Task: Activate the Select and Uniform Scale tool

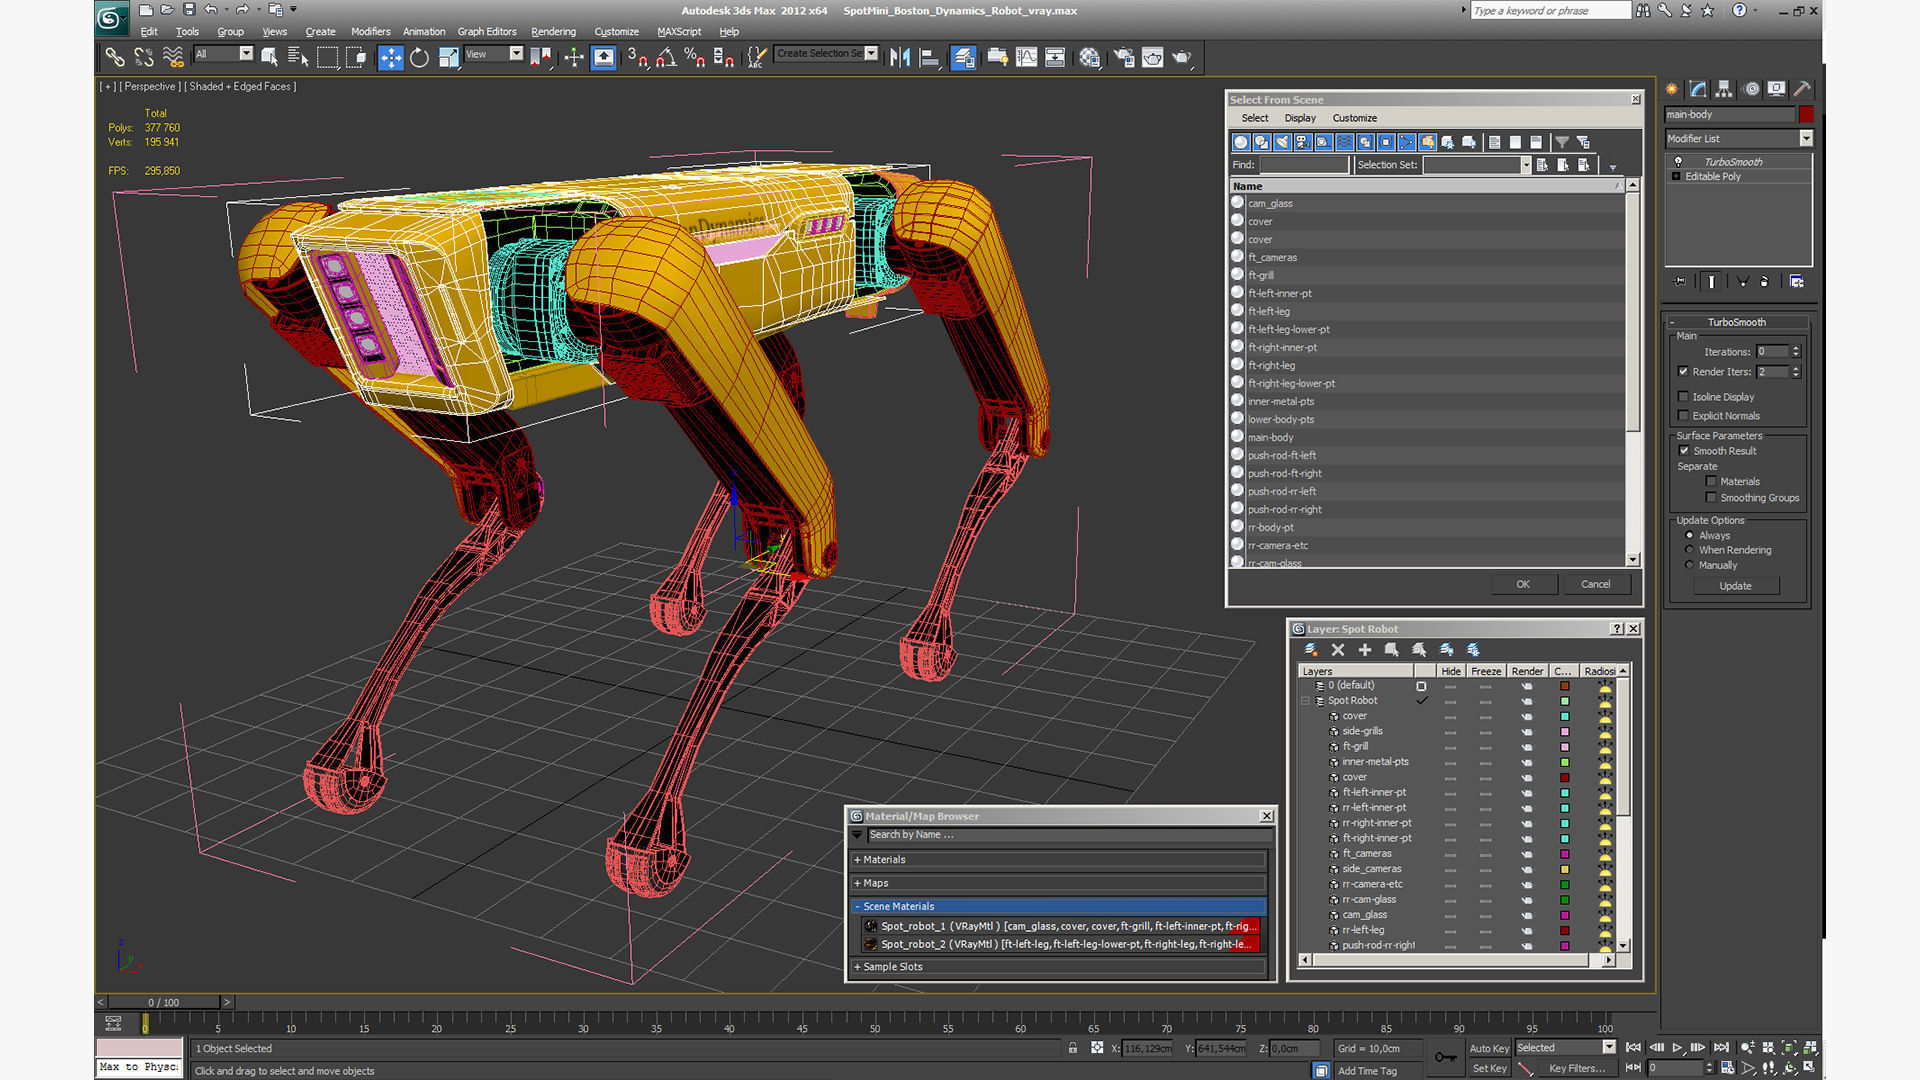Action: point(448,57)
